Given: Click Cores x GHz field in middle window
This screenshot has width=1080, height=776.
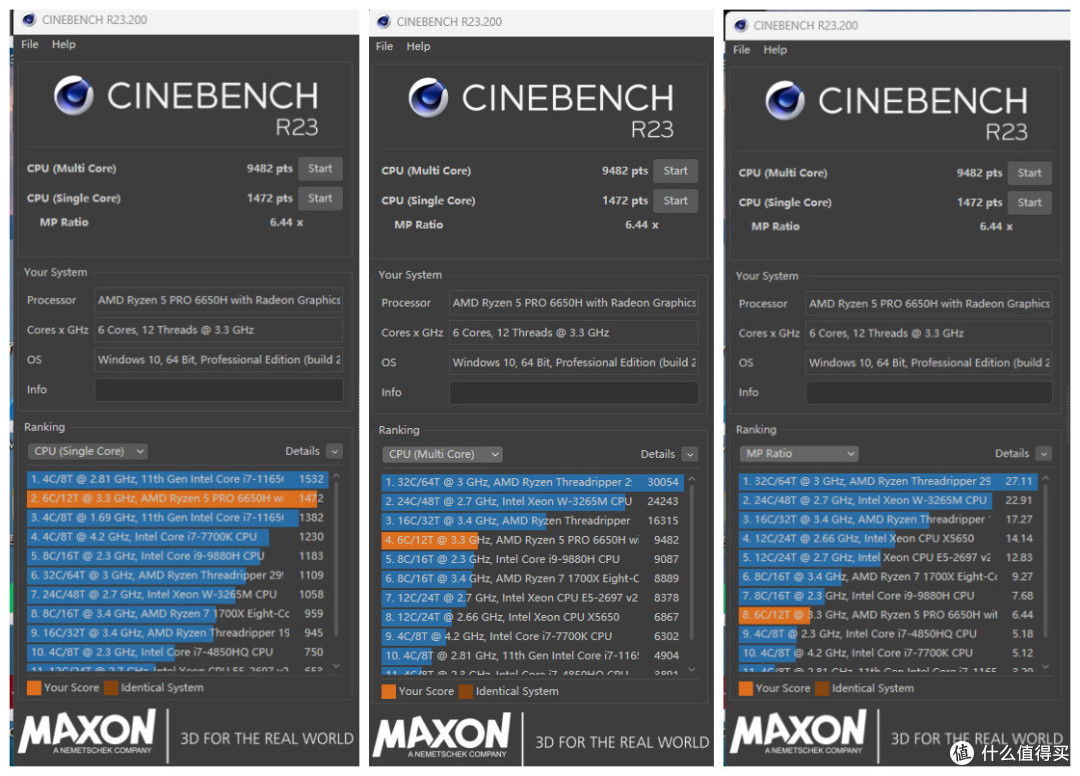Looking at the screenshot, I should tap(574, 333).
